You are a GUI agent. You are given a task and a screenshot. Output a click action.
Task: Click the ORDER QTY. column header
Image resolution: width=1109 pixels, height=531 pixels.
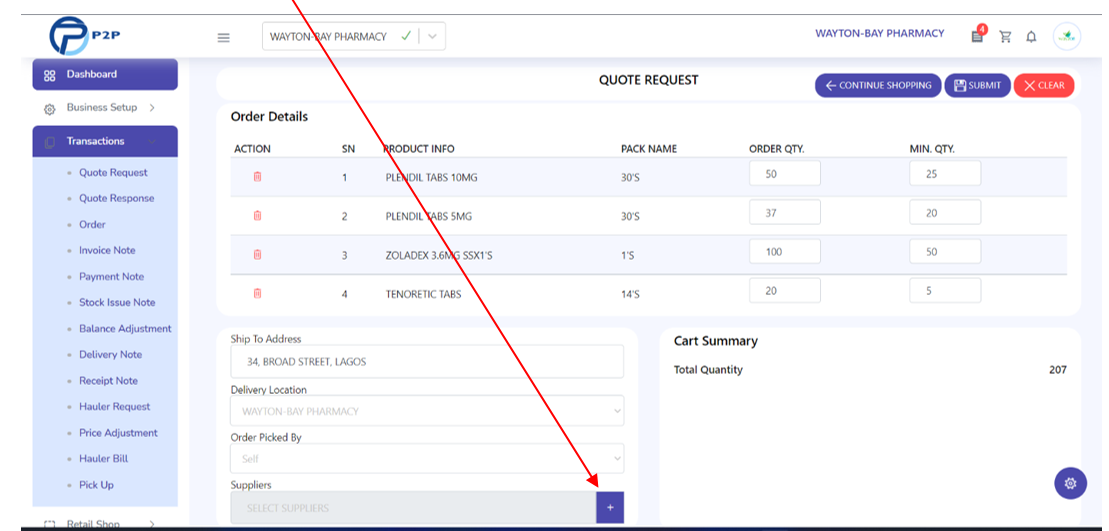click(777, 149)
